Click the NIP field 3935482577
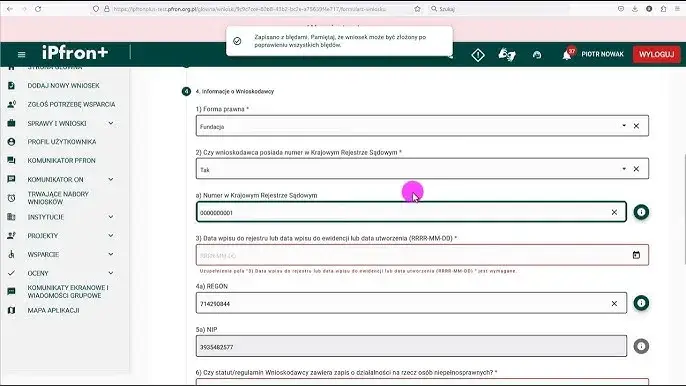 (x=411, y=347)
